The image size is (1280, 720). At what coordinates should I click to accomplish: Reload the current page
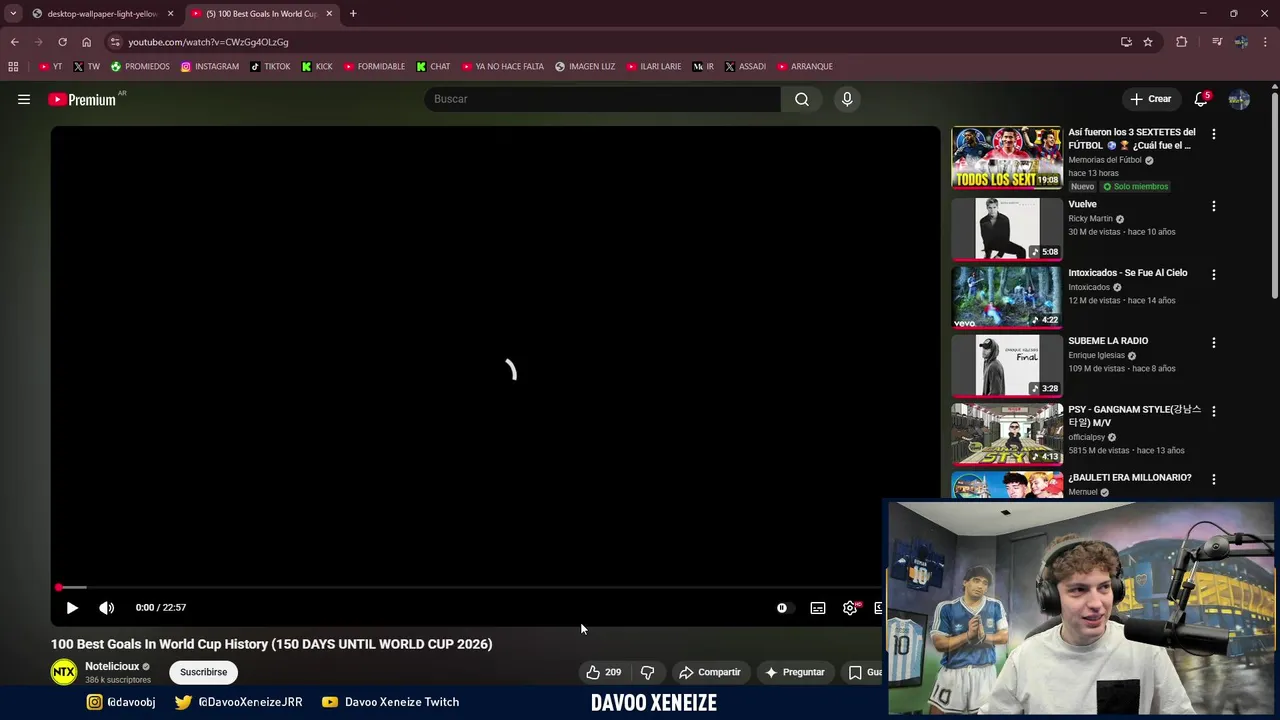[62, 42]
